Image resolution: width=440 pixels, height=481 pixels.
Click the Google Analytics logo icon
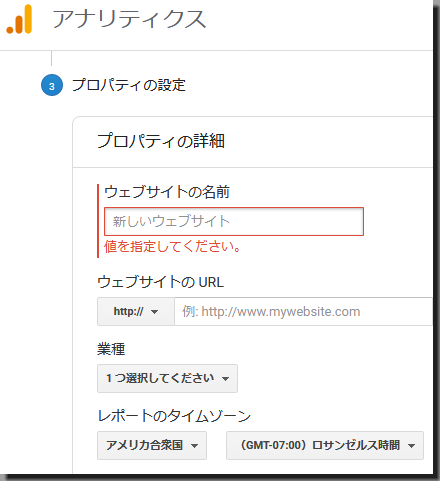19,19
